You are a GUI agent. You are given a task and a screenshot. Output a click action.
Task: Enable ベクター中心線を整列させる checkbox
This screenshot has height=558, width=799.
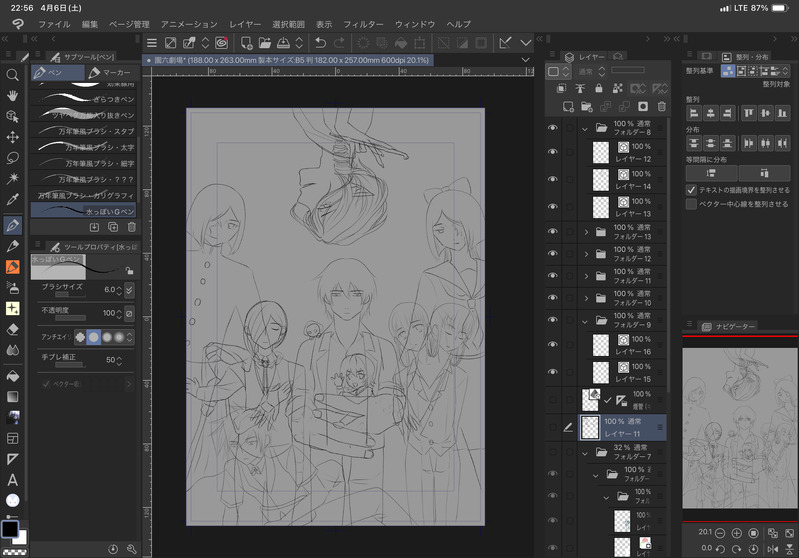coord(692,204)
